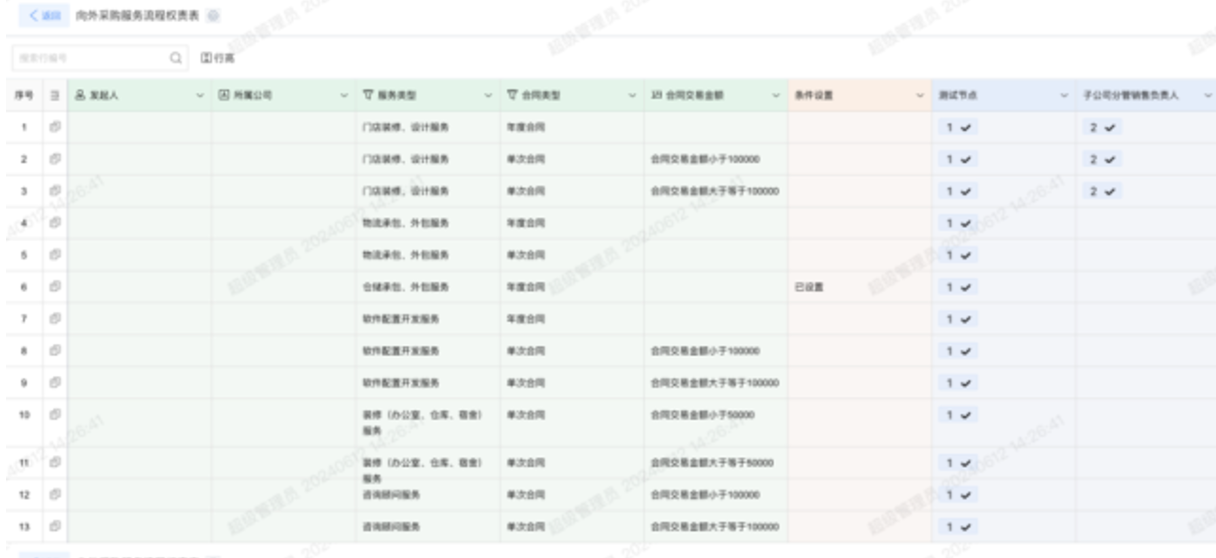Click the copy icon in row 7
The width and height of the screenshot is (1216, 558).
(56, 319)
